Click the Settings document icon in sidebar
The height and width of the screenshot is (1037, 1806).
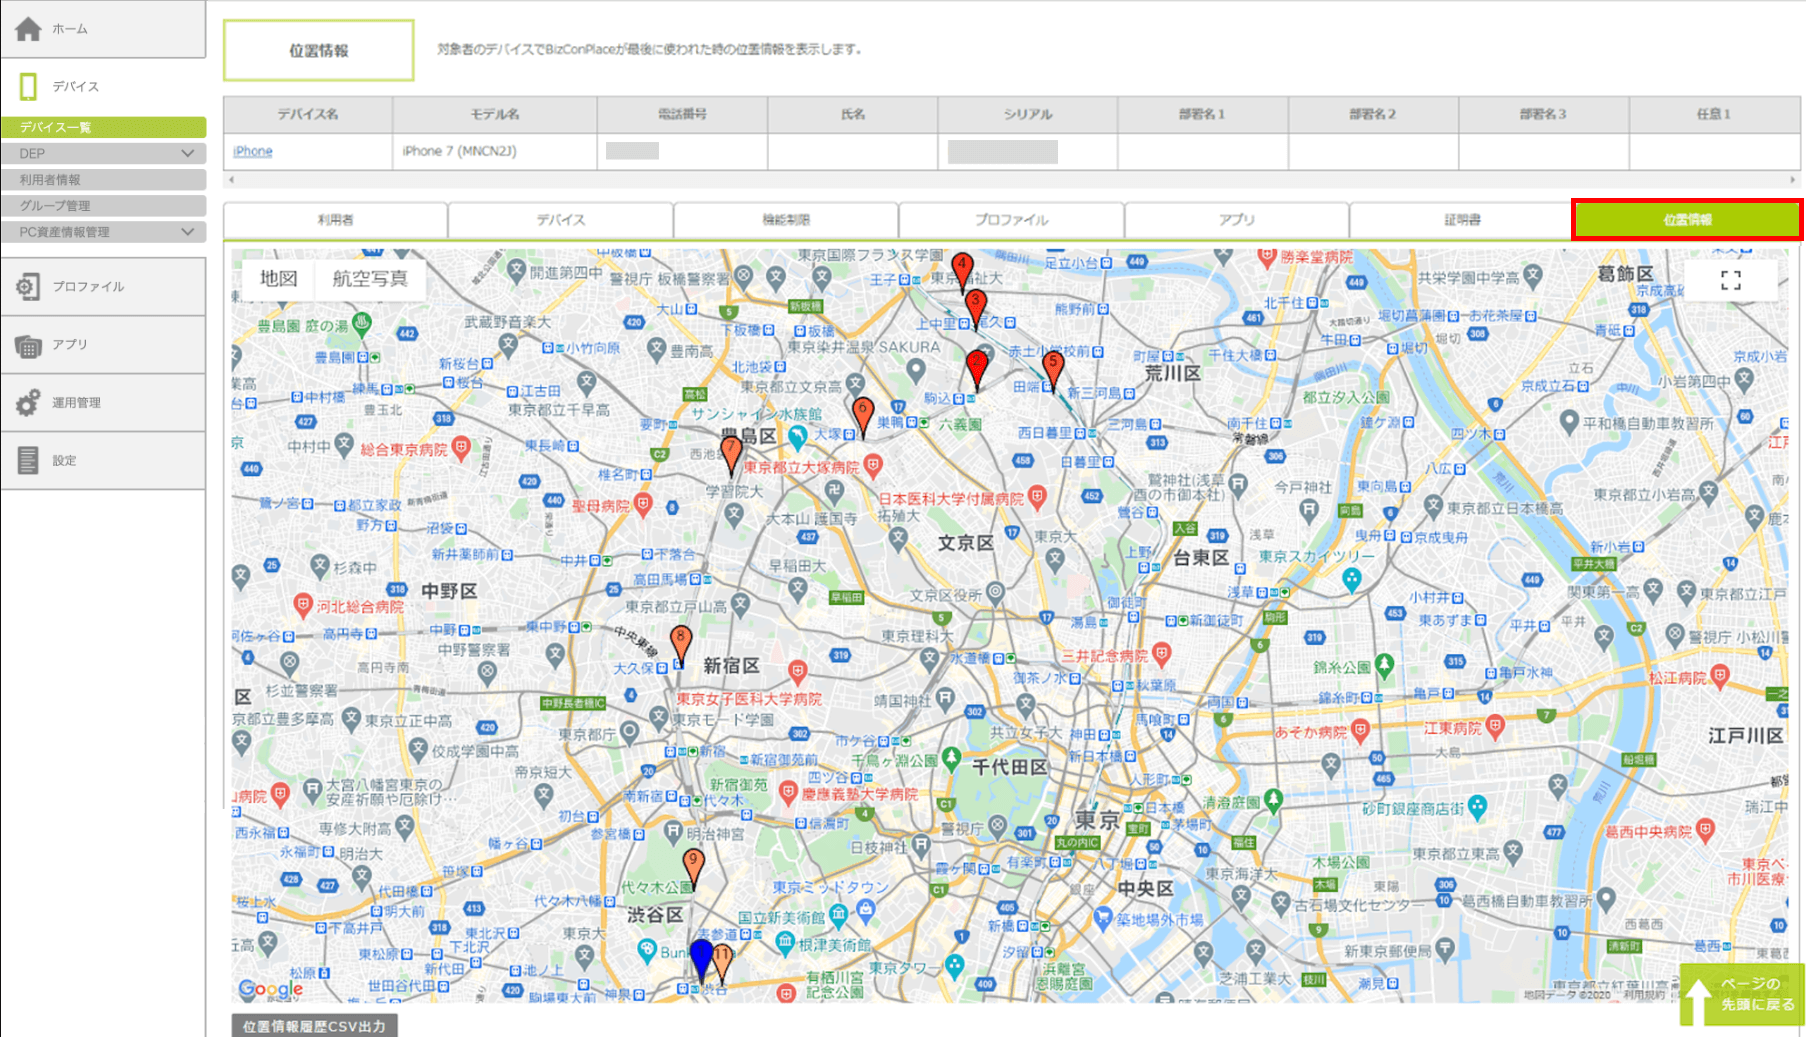[28, 461]
